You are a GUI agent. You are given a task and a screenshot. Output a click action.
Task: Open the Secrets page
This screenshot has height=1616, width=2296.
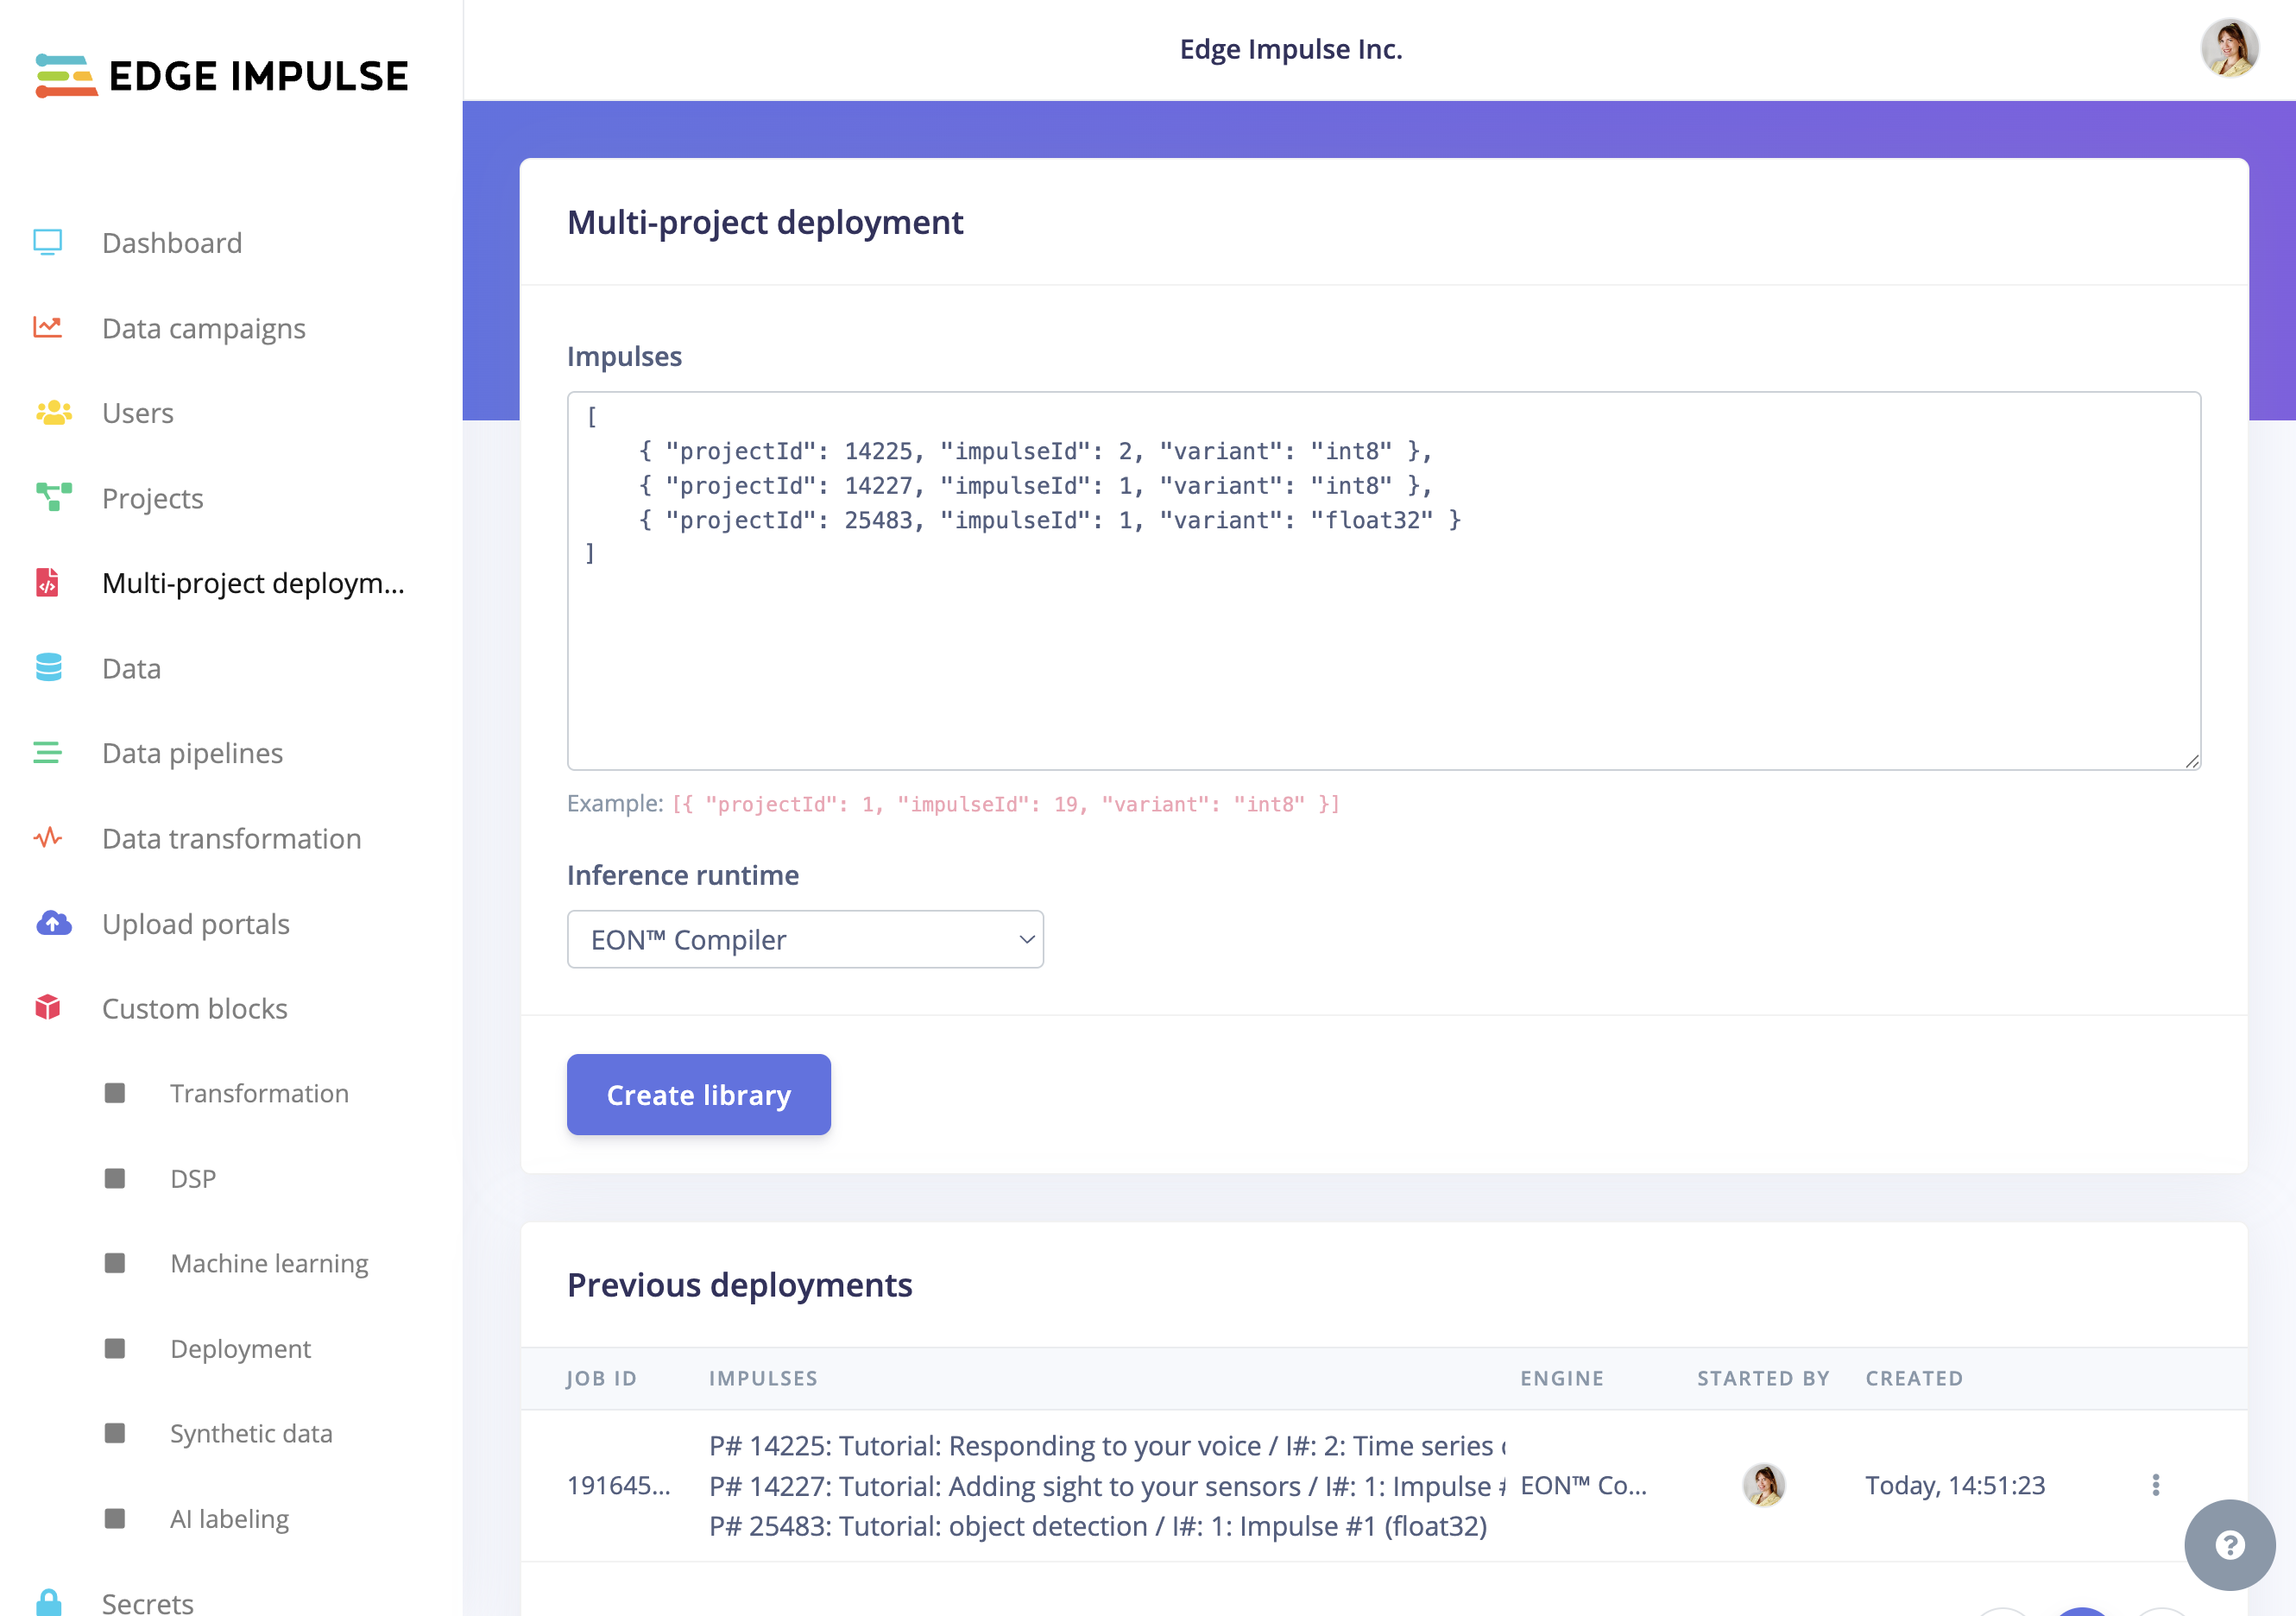pos(148,1602)
